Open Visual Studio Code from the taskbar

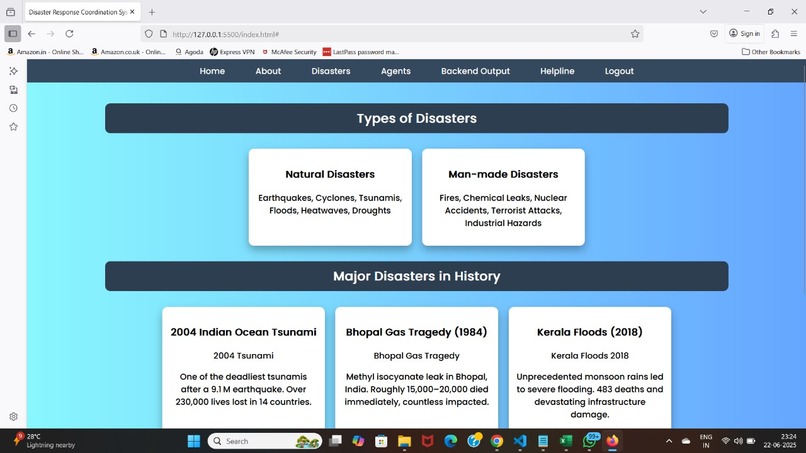[x=520, y=441]
